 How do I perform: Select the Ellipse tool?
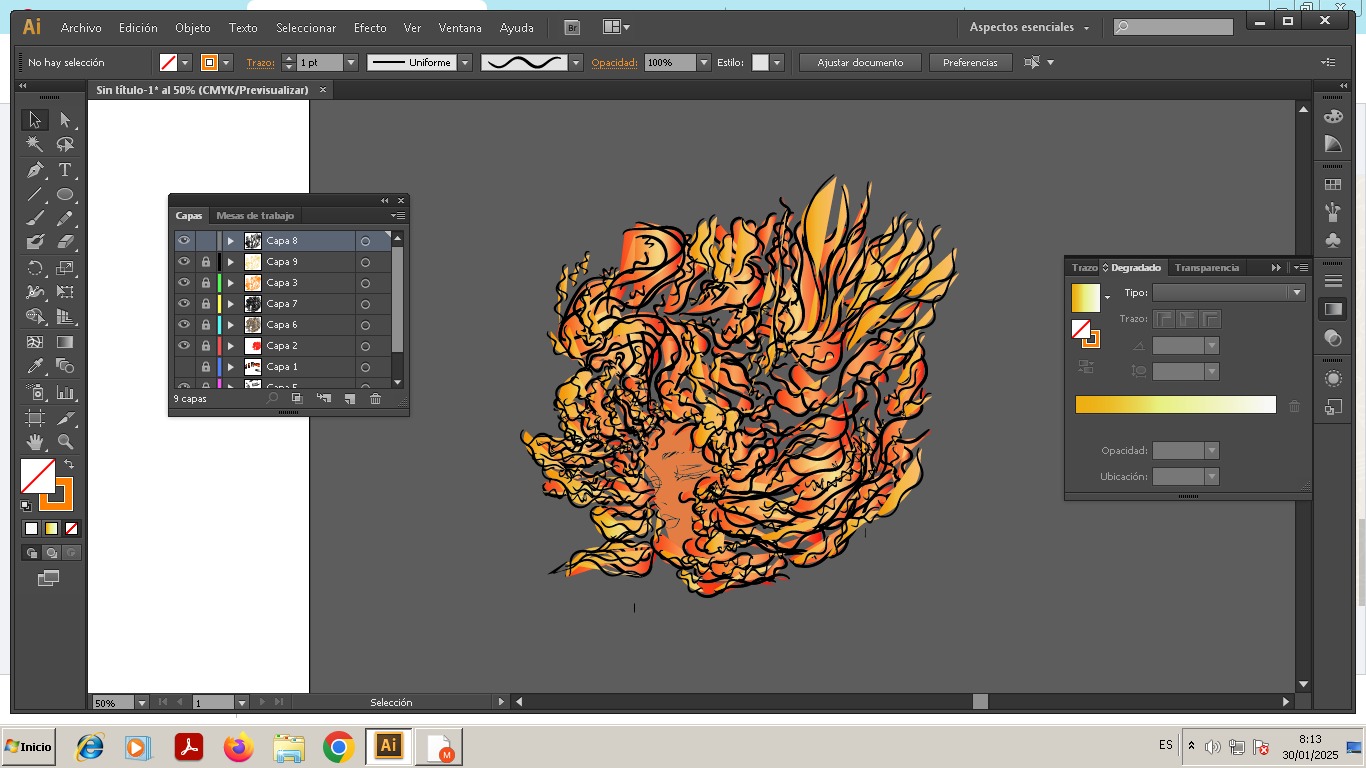65,195
